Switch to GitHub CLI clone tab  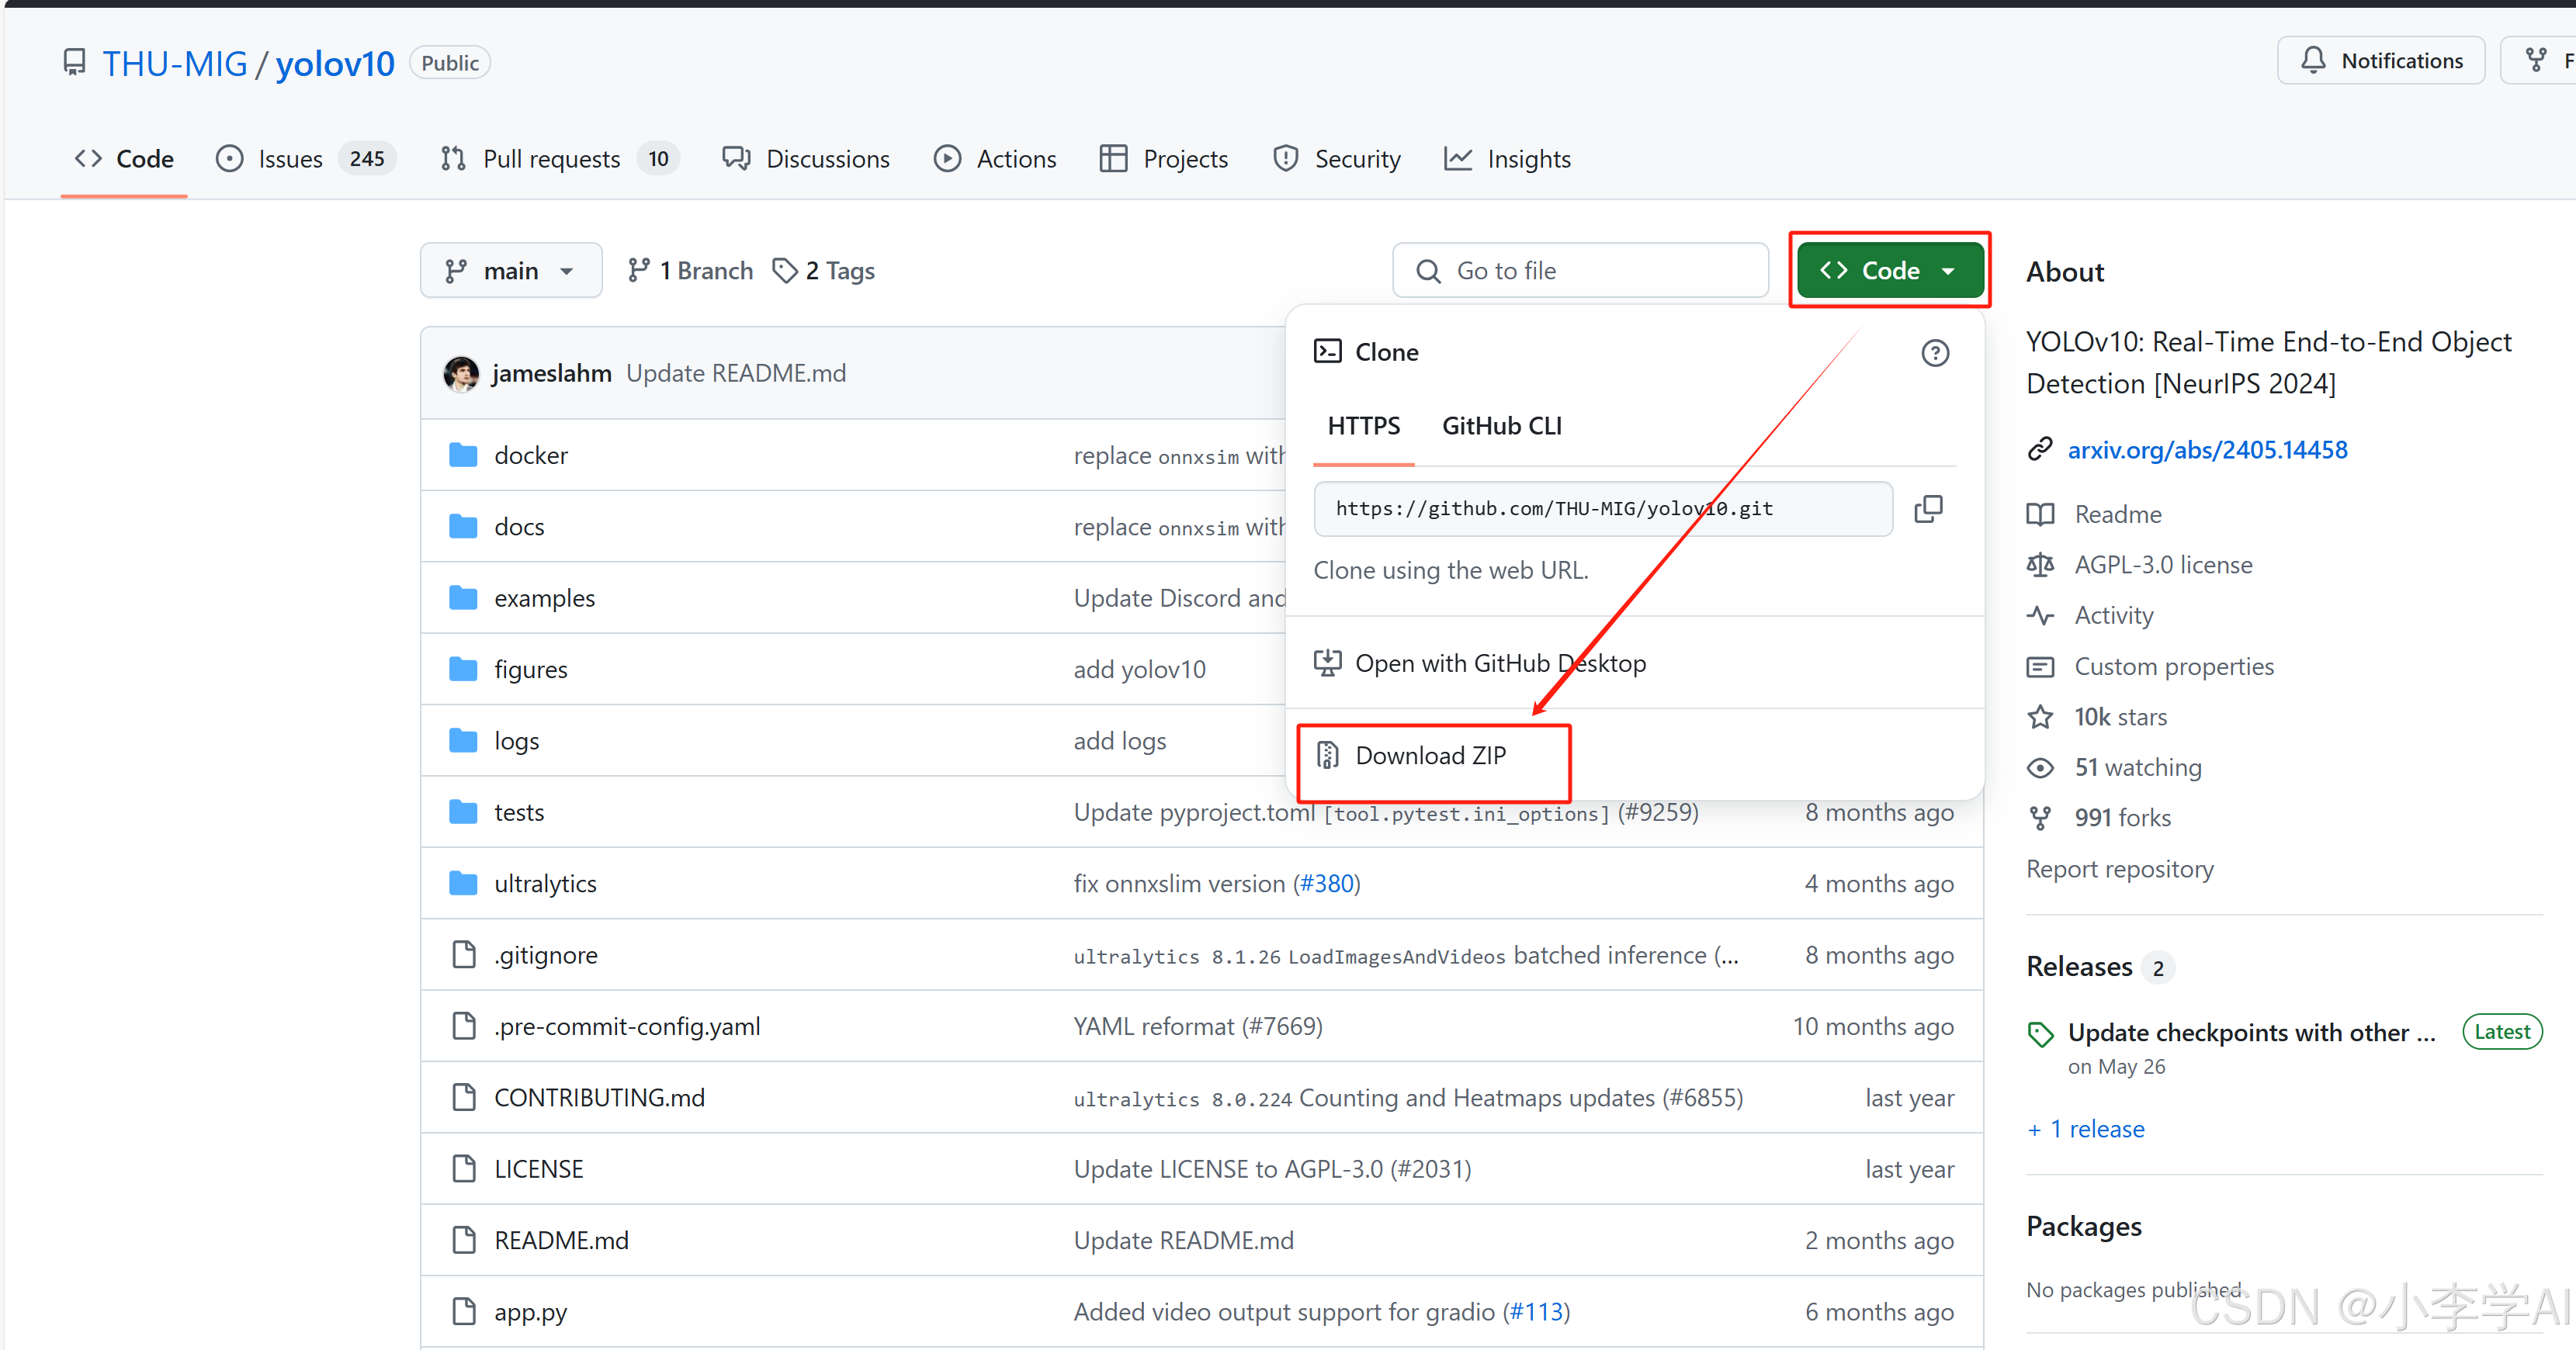(1500, 426)
